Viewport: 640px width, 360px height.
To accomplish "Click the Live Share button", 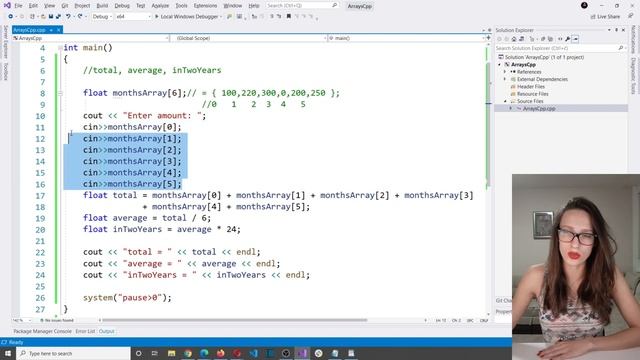I will 605,17.
